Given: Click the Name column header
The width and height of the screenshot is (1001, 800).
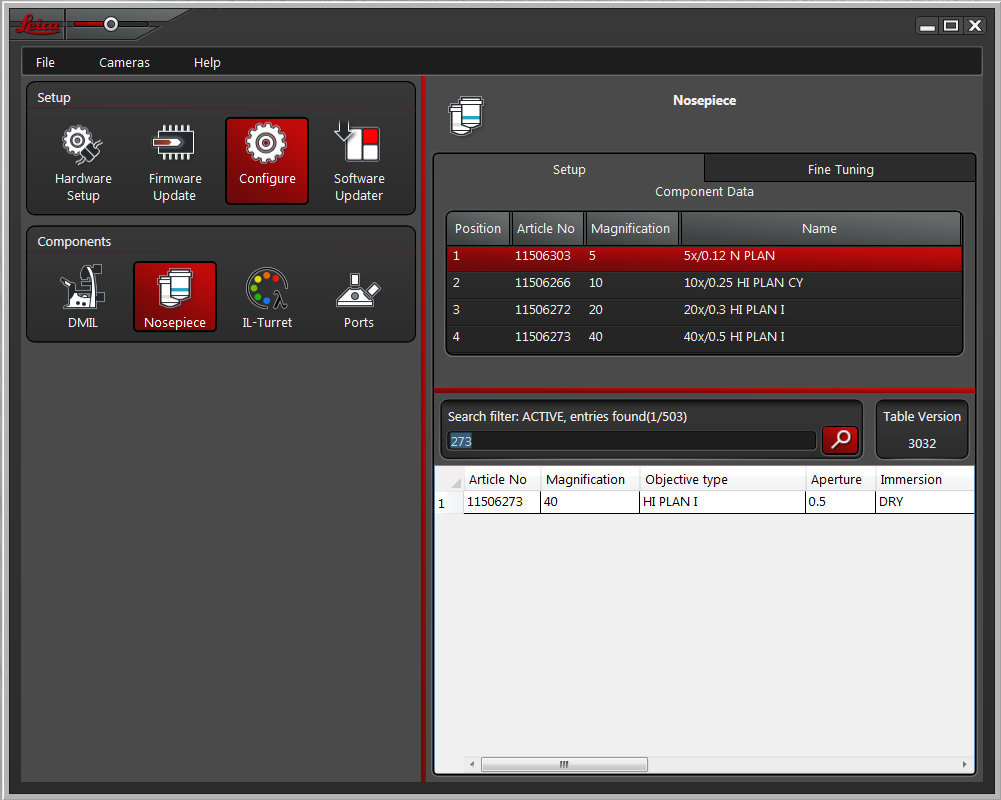Looking at the screenshot, I should [x=820, y=229].
